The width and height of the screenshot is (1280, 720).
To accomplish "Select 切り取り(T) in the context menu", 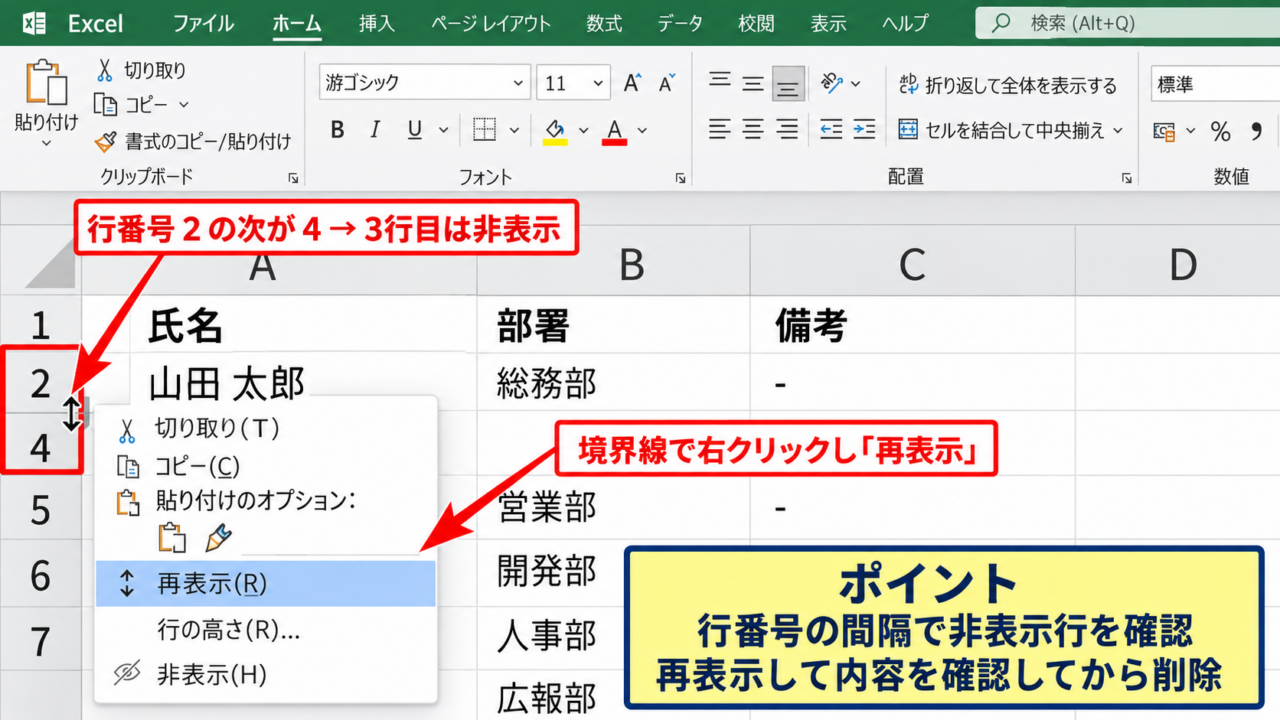I will 266,428.
